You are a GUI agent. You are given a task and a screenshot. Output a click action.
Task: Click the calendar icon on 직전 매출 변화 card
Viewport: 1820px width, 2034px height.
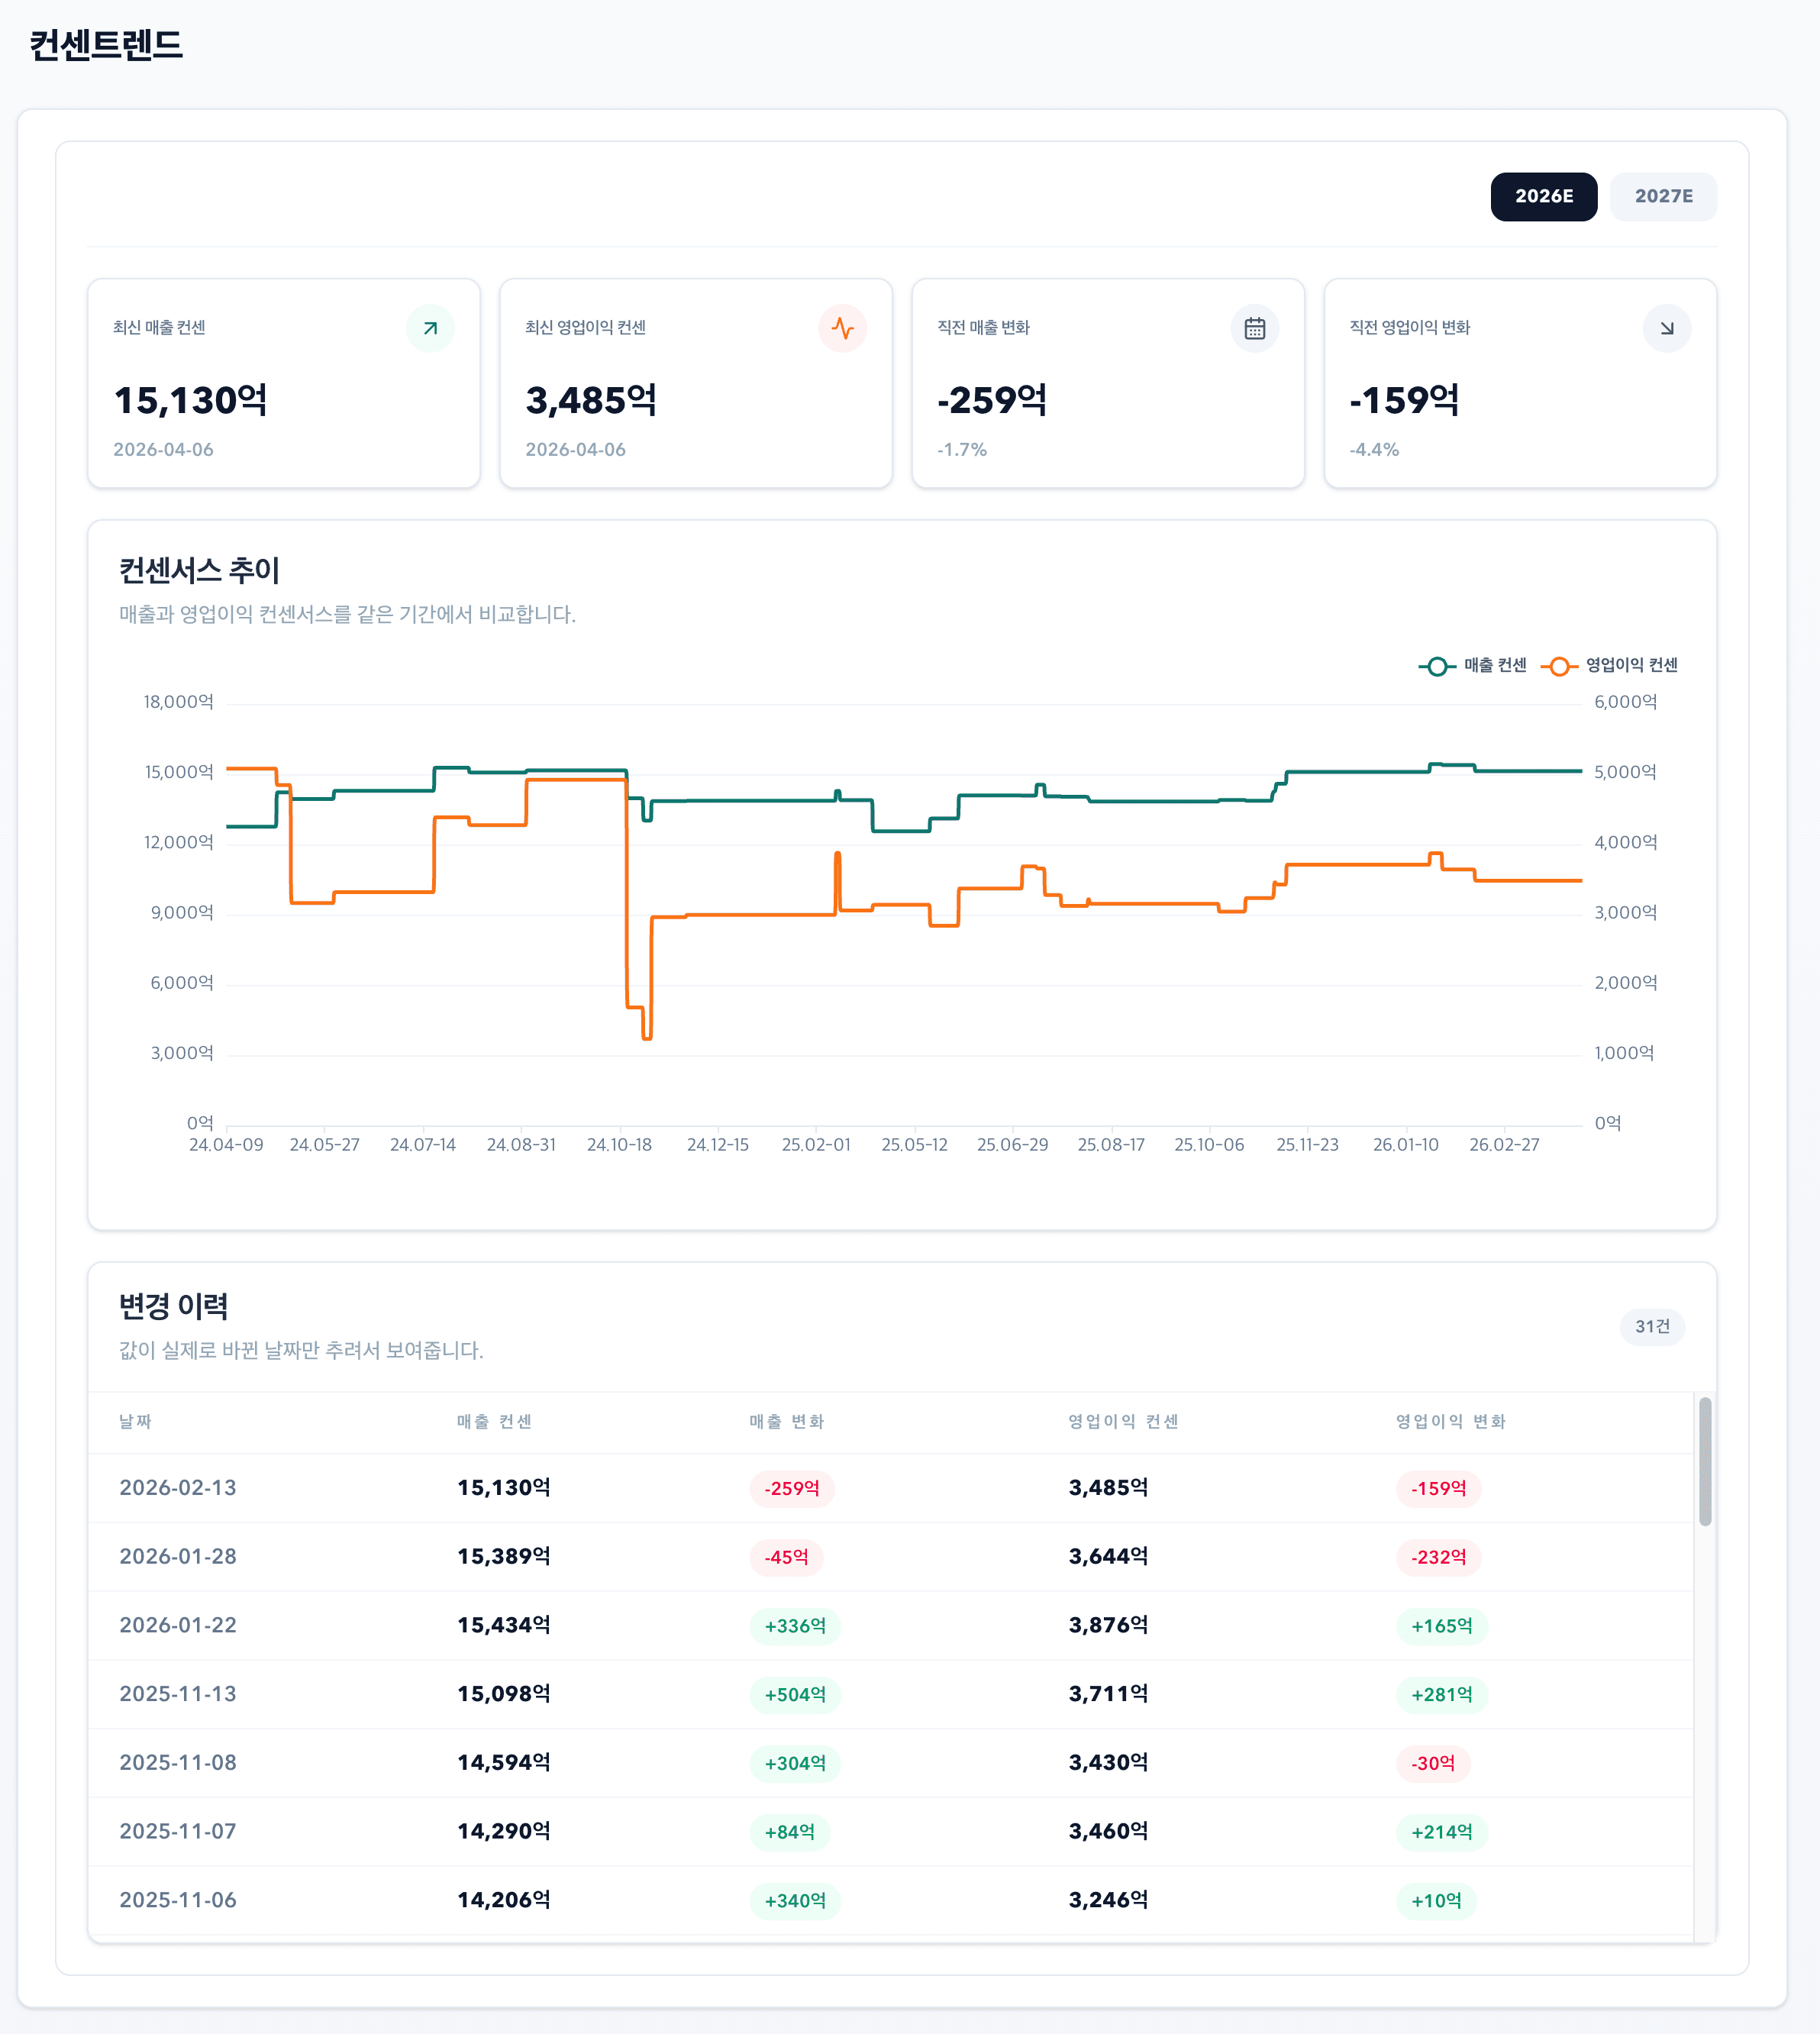[1254, 328]
